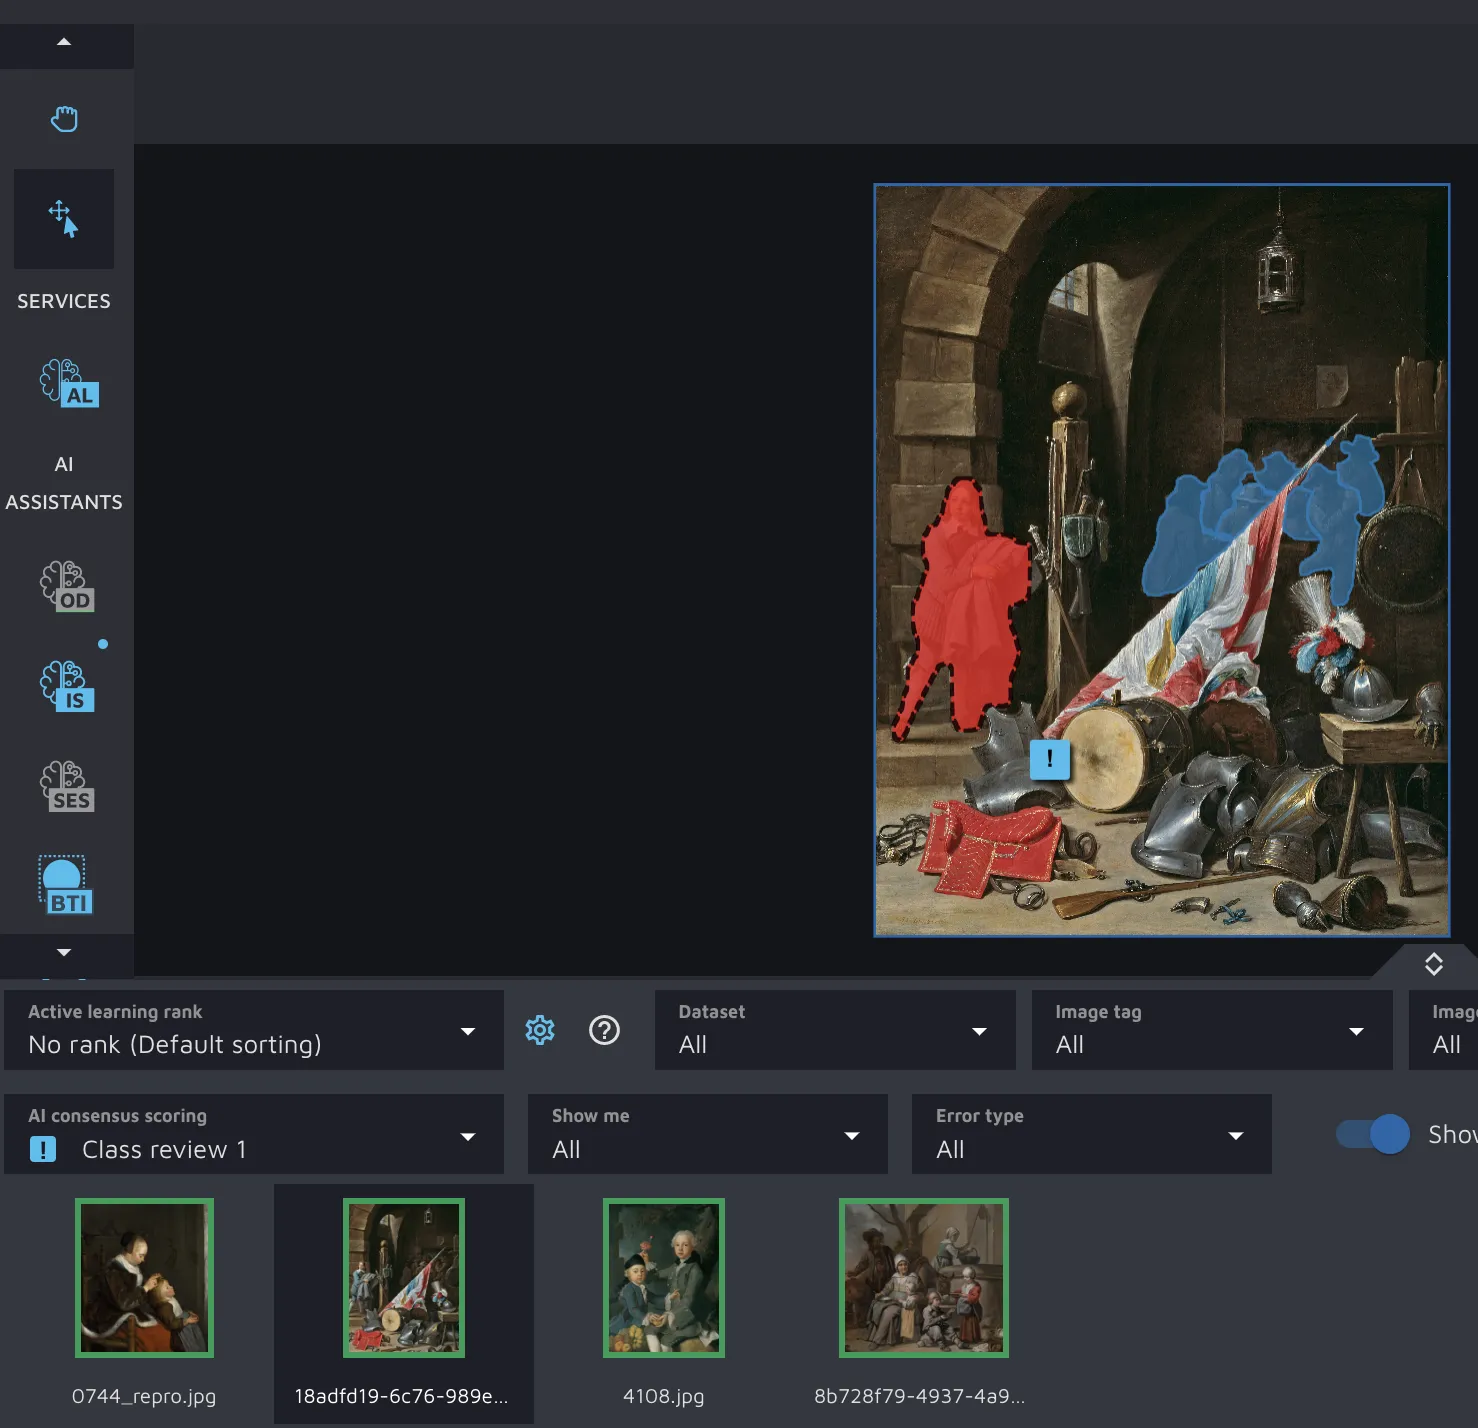This screenshot has width=1478, height=1428.
Task: Open the OD object detection assistant
Action: point(68,586)
